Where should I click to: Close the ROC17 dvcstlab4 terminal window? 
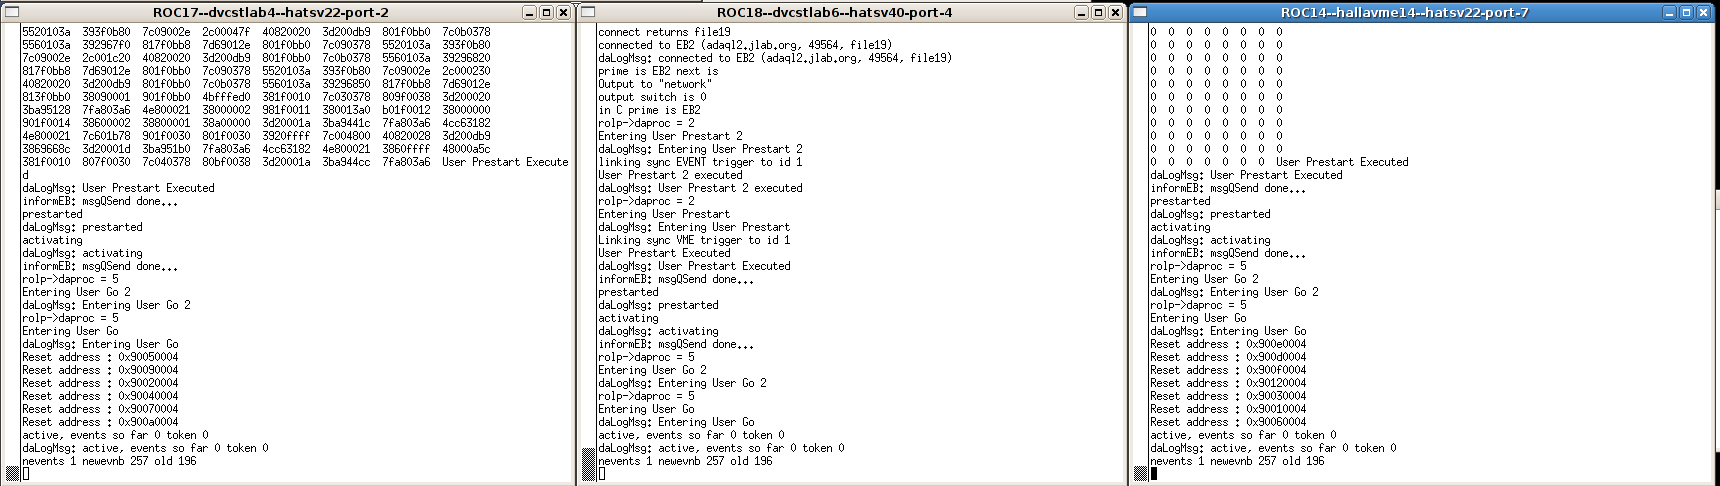pos(564,12)
